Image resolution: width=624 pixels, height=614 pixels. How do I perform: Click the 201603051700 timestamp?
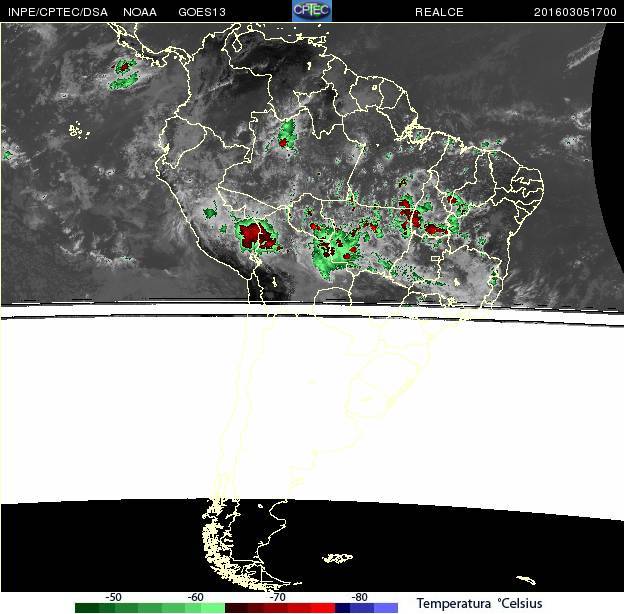(x=575, y=12)
